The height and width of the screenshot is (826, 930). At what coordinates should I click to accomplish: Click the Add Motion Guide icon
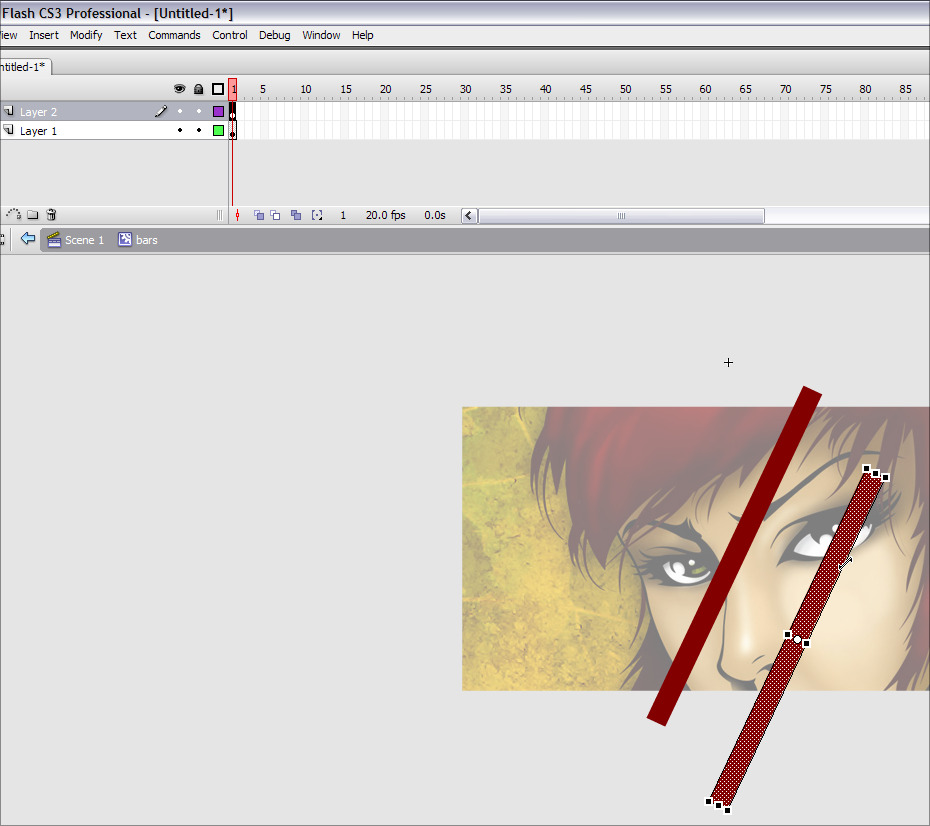tap(14, 214)
